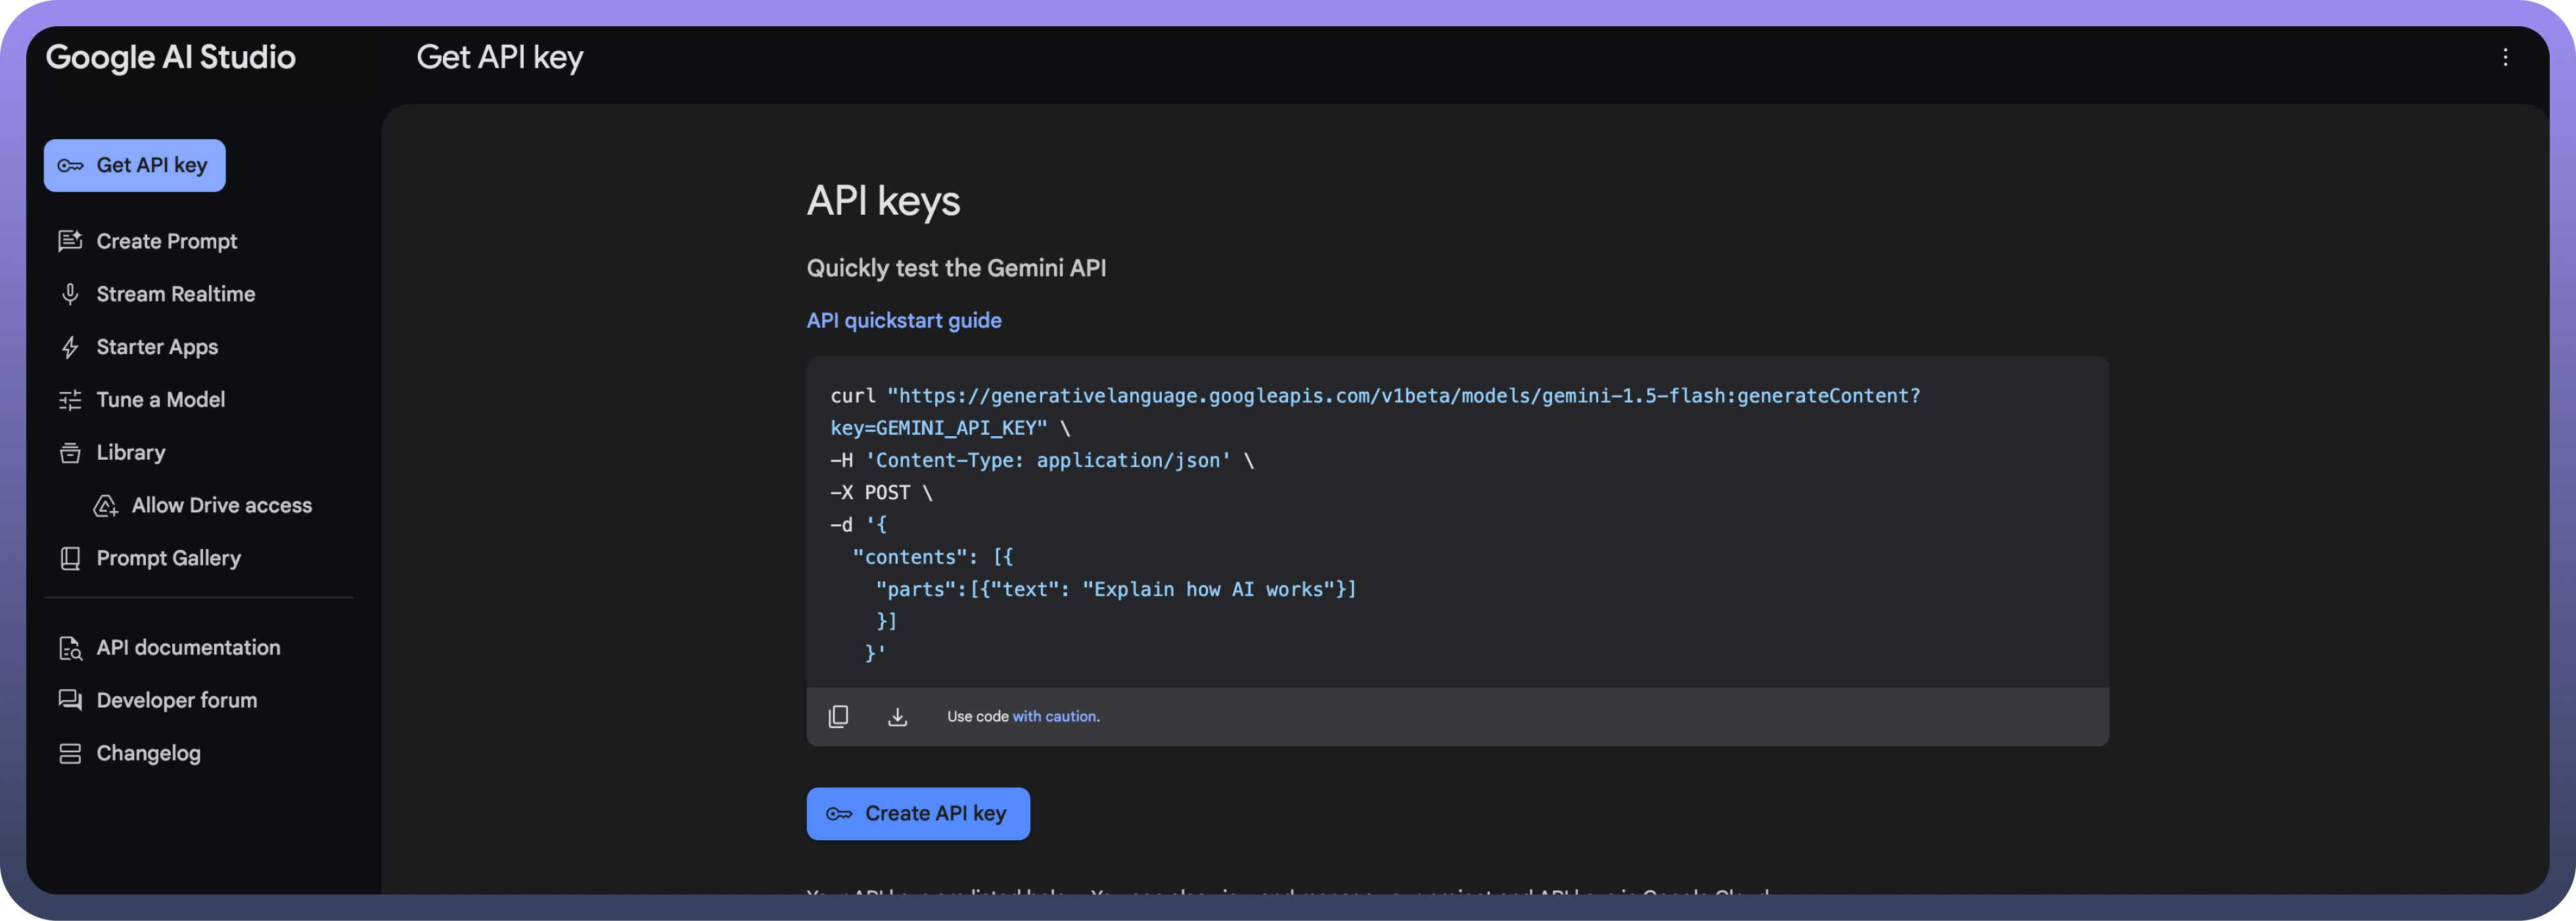The height and width of the screenshot is (921, 2576).
Task: Open Developer forum
Action: click(x=176, y=700)
